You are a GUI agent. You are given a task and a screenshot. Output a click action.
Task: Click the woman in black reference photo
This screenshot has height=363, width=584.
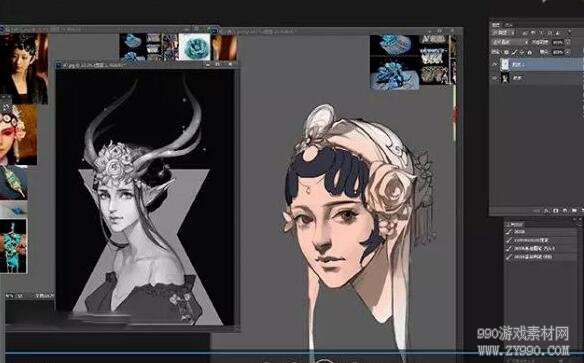point(24,69)
